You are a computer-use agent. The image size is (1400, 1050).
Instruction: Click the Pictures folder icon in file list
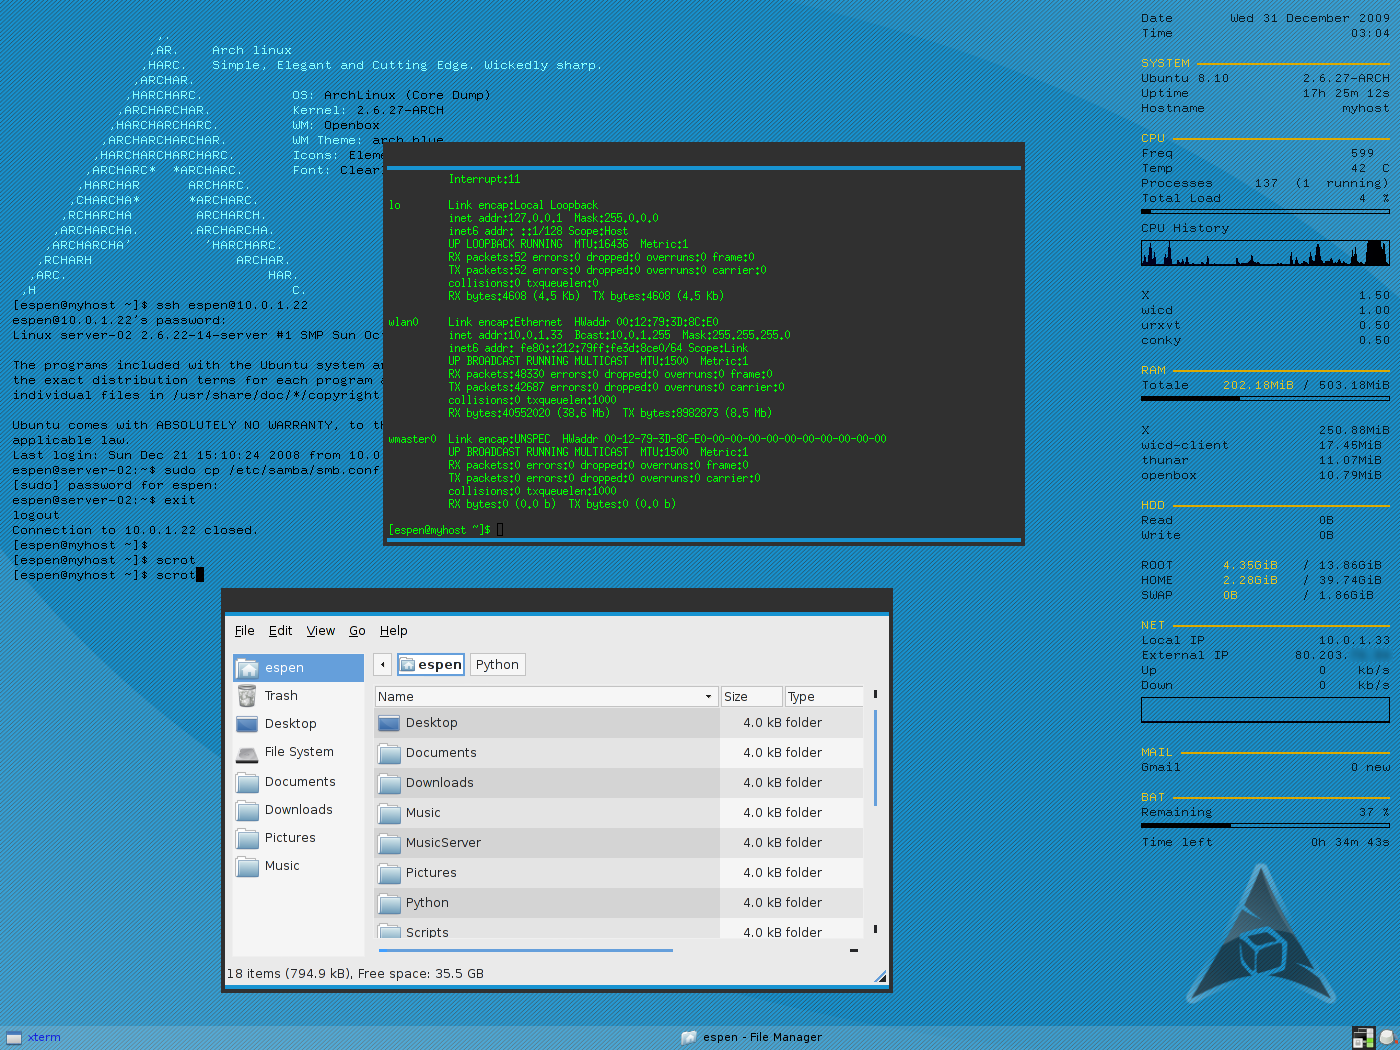click(389, 873)
